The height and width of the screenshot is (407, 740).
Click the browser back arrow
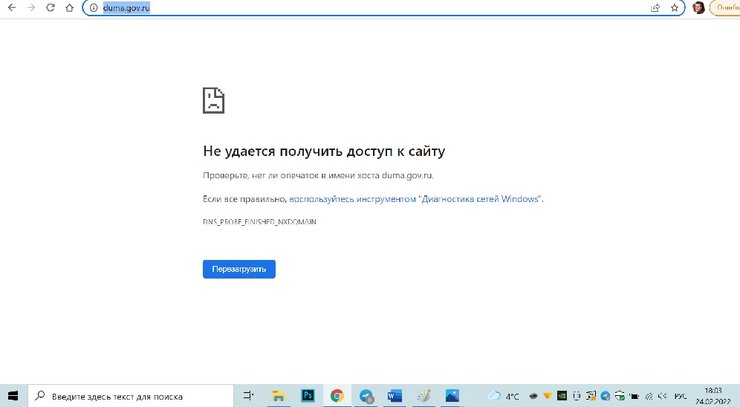click(11, 8)
